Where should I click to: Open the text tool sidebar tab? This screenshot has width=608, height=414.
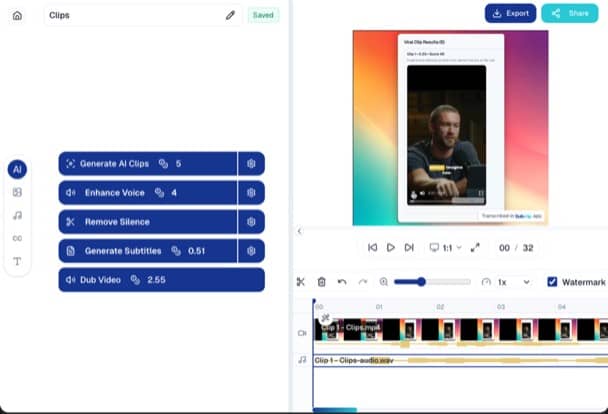(17, 261)
